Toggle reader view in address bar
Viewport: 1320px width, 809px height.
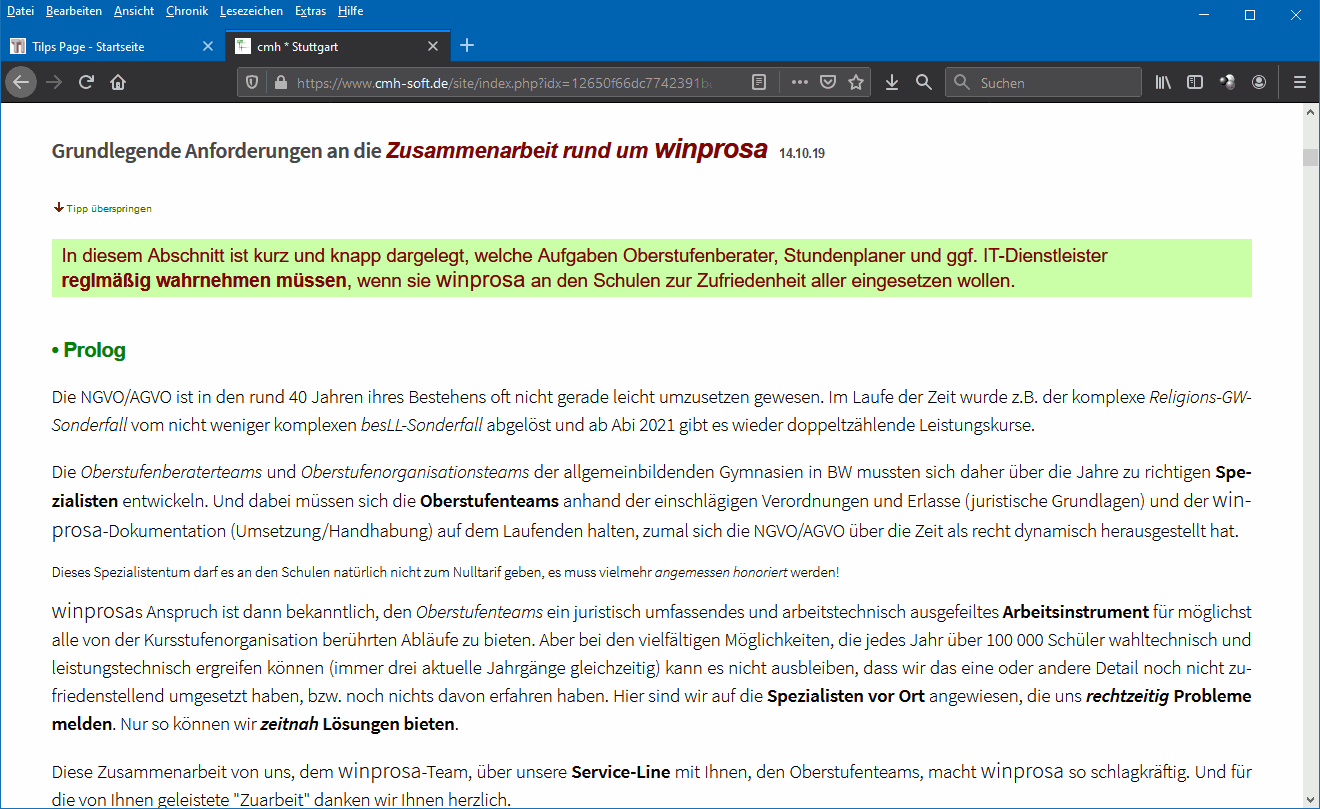[x=760, y=83]
